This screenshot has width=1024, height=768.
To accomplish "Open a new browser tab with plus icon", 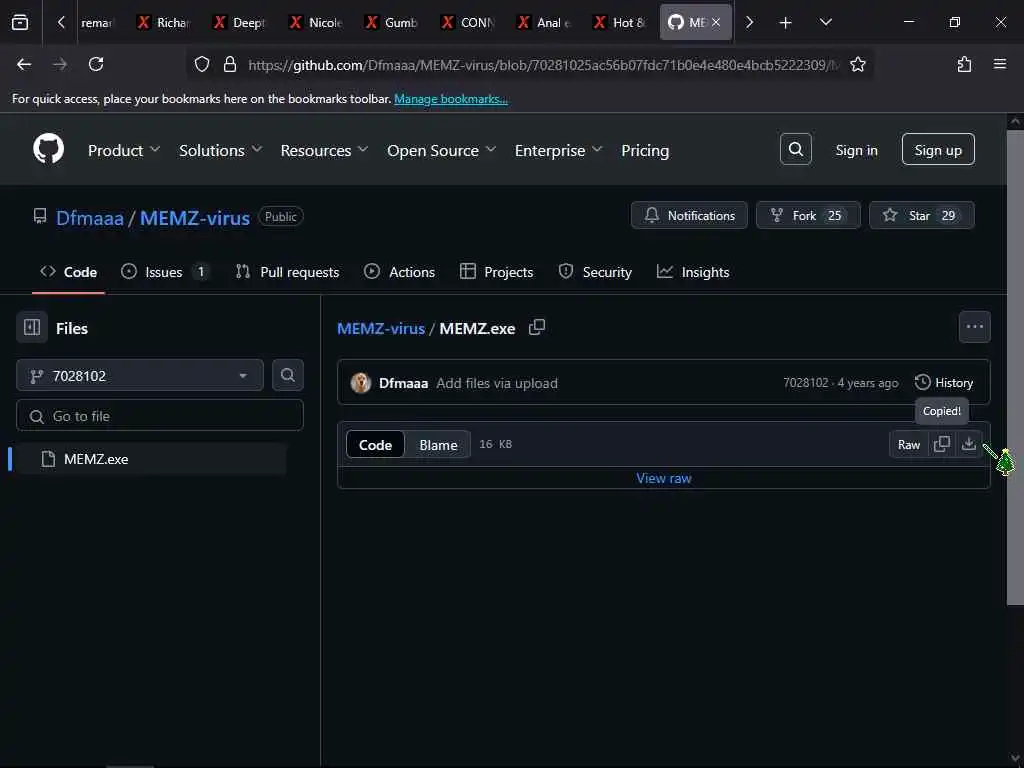I will point(786,23).
